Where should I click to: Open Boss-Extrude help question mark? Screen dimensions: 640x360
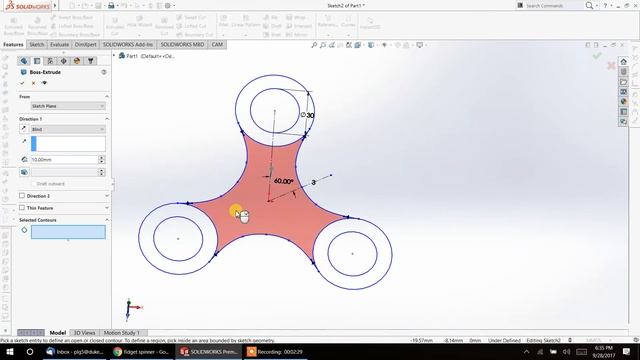point(104,72)
